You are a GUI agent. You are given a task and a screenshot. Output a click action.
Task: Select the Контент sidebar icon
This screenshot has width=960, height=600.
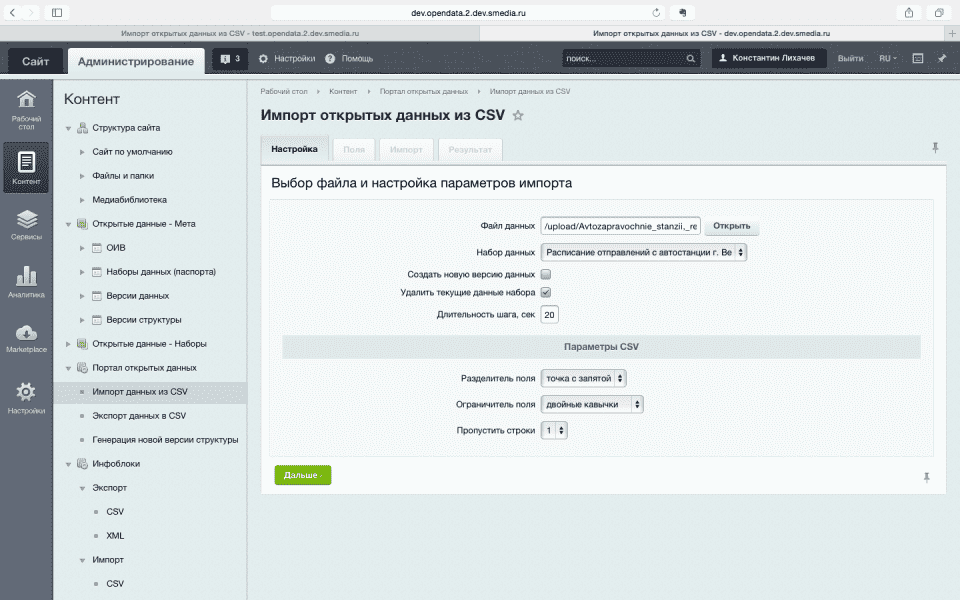26,168
